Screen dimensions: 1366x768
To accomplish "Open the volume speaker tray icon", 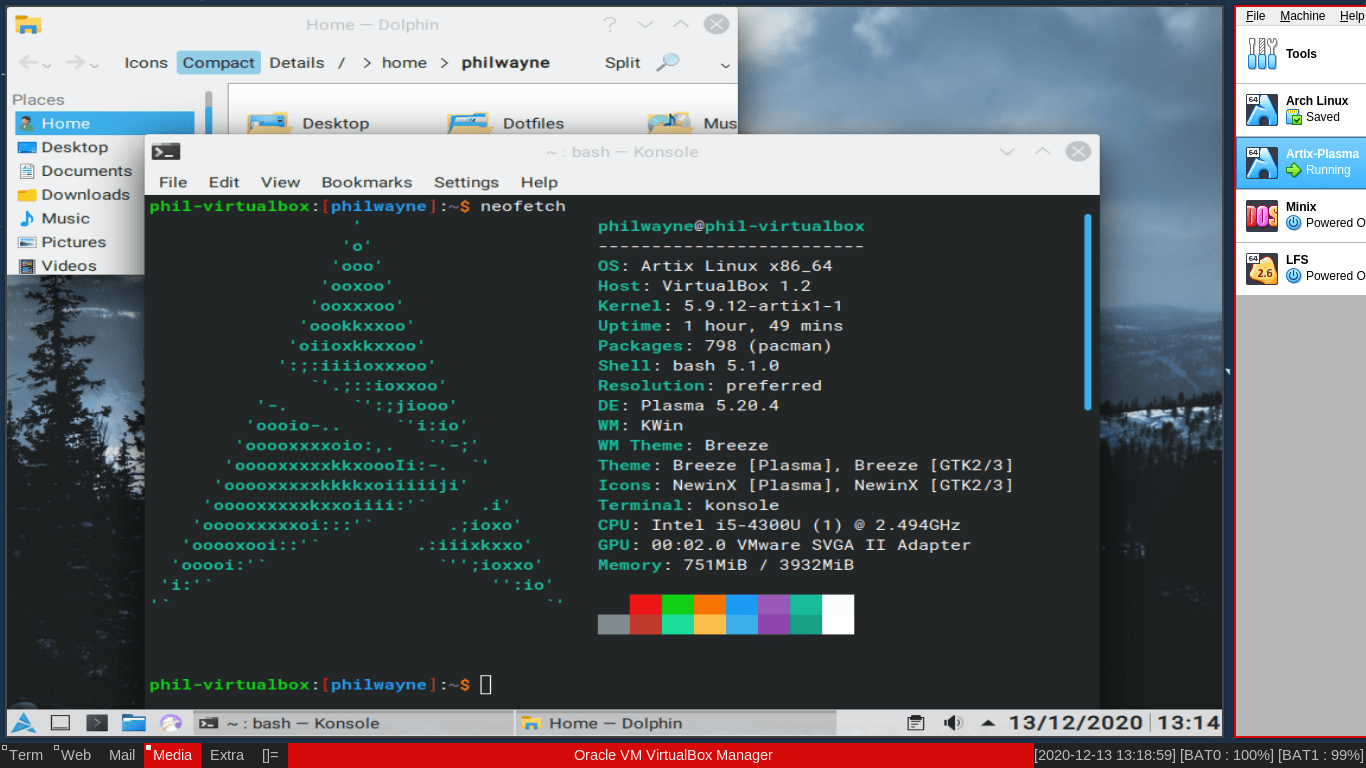I will click(x=953, y=723).
